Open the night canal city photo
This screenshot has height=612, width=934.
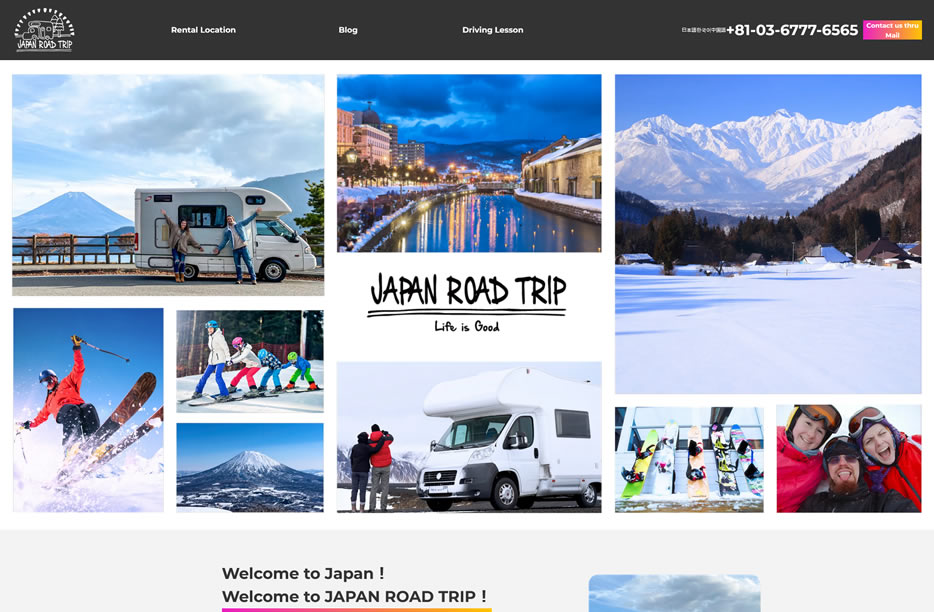click(469, 163)
